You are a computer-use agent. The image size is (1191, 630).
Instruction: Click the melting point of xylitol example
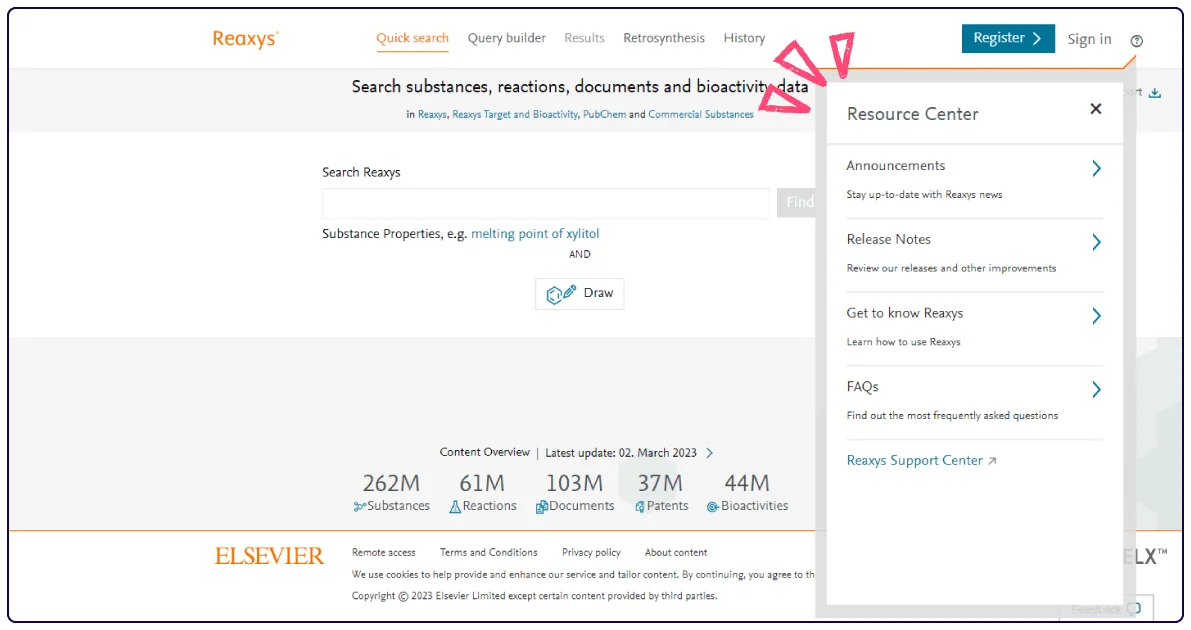pos(535,234)
